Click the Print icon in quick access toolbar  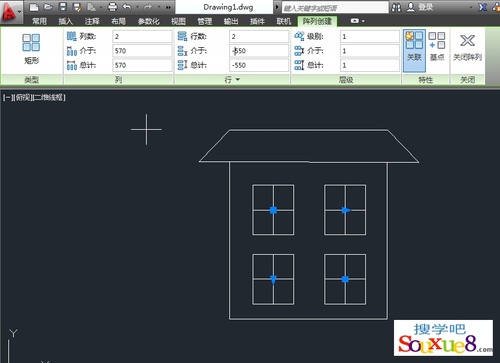point(113,7)
